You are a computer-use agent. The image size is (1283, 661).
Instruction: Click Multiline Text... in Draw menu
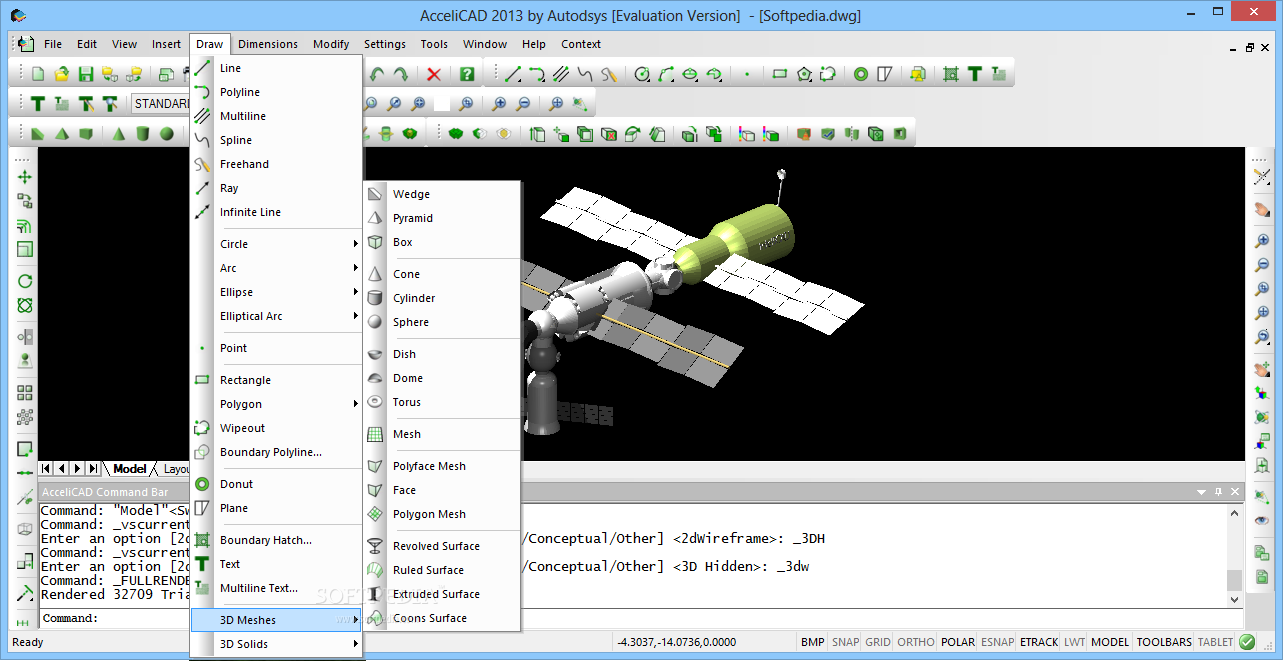pos(276,588)
